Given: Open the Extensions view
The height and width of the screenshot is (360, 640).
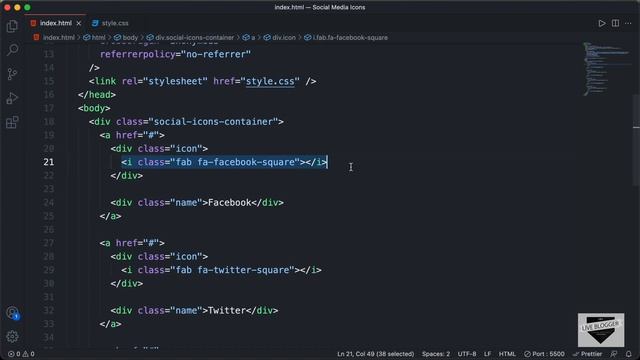Looking at the screenshot, I should click(x=12, y=122).
